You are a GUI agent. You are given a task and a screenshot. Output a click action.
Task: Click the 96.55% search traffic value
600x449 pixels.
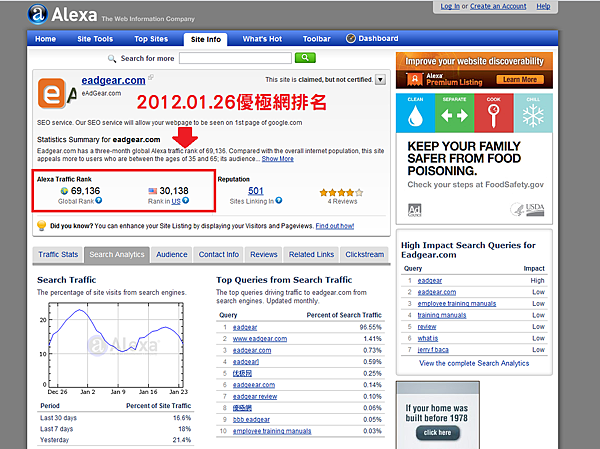(370, 327)
